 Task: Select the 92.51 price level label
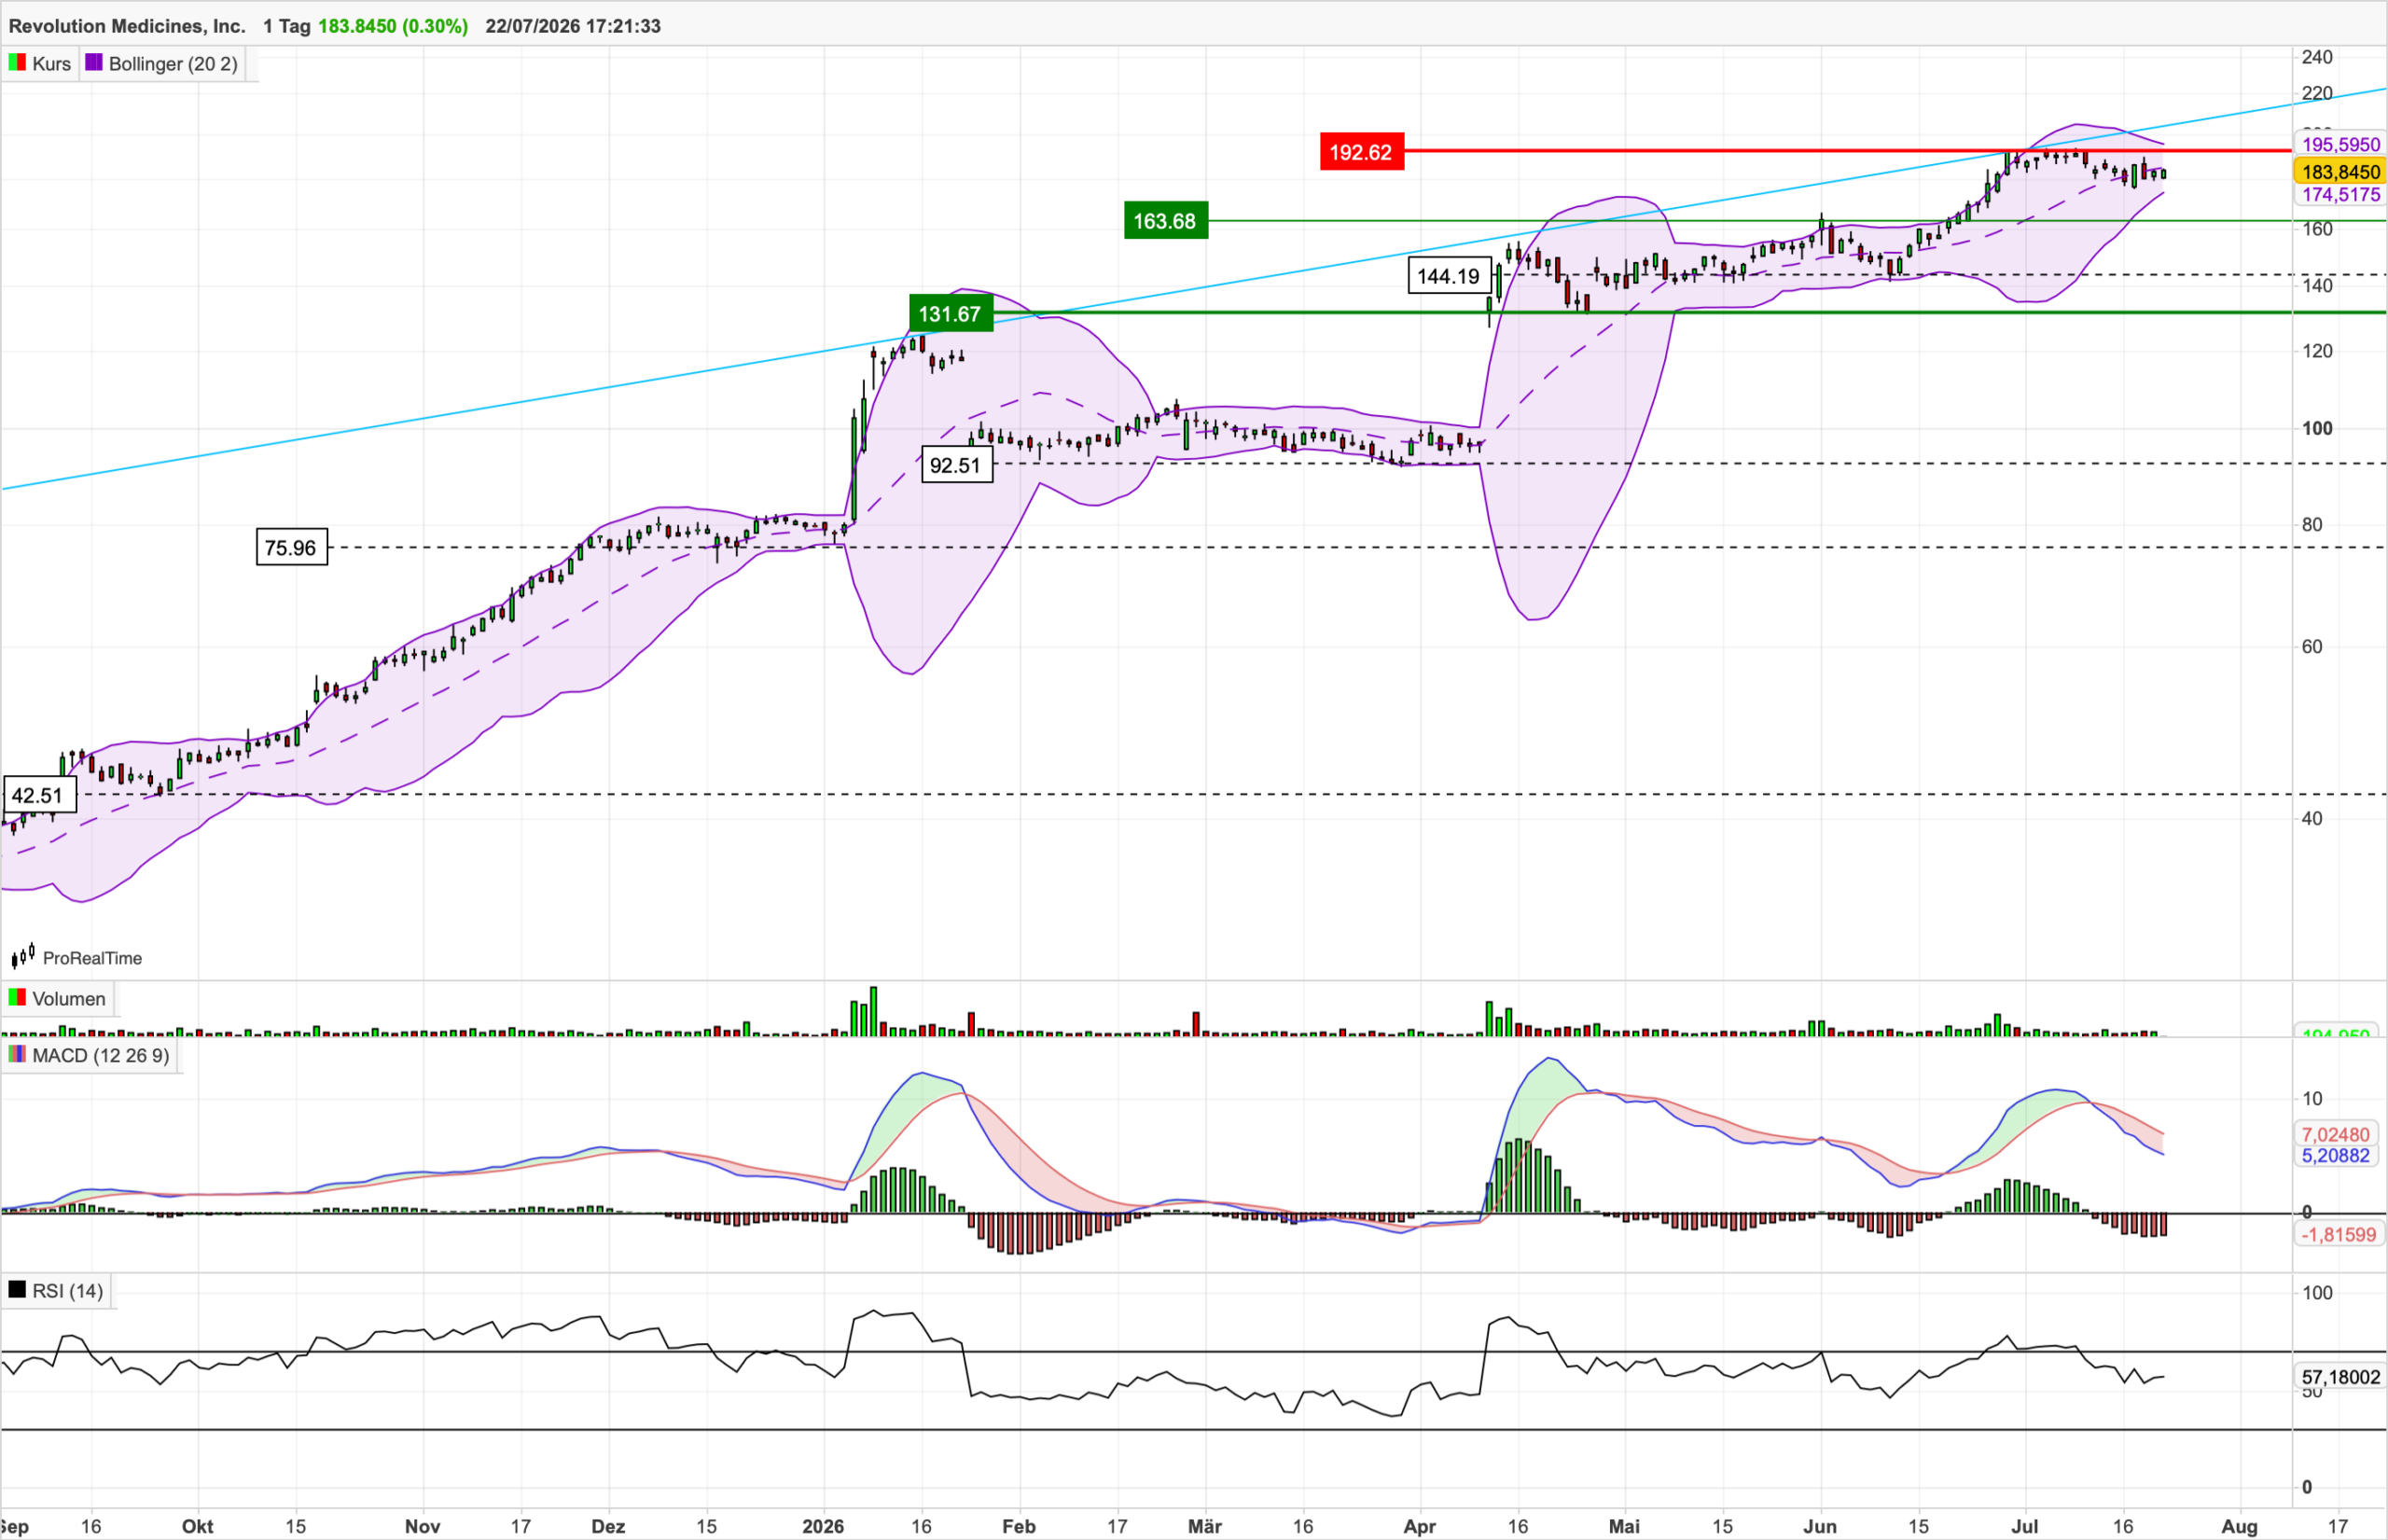coord(955,465)
